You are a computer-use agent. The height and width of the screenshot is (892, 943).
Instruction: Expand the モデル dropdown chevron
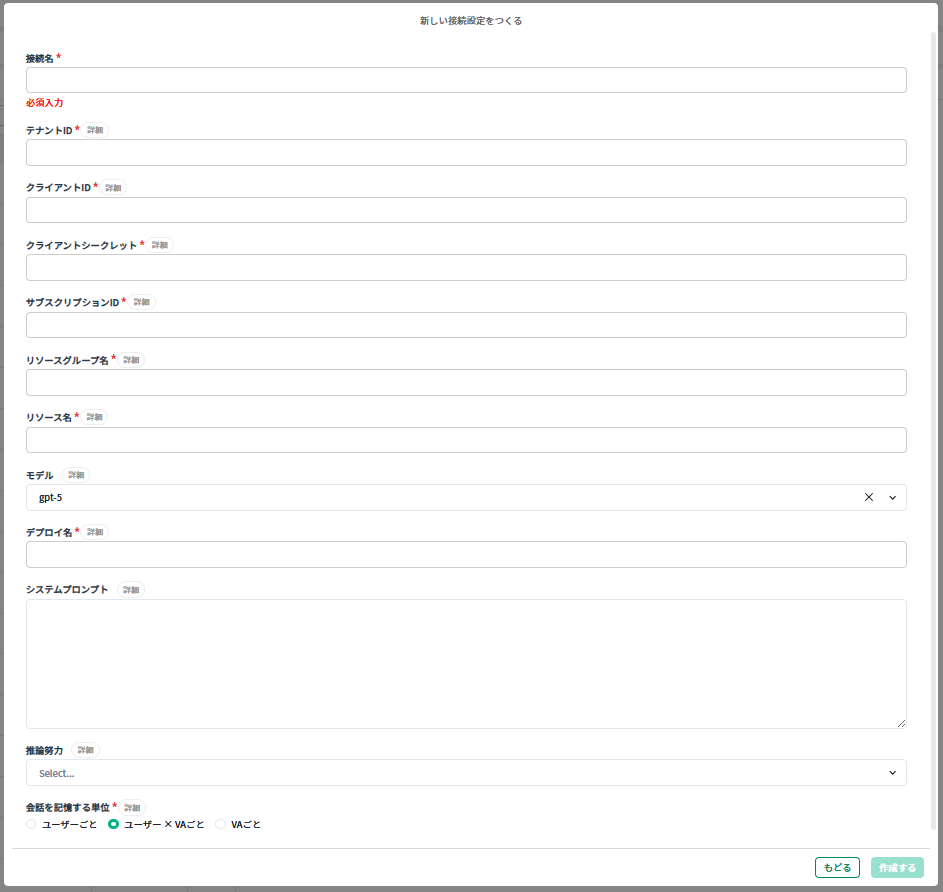coord(892,497)
